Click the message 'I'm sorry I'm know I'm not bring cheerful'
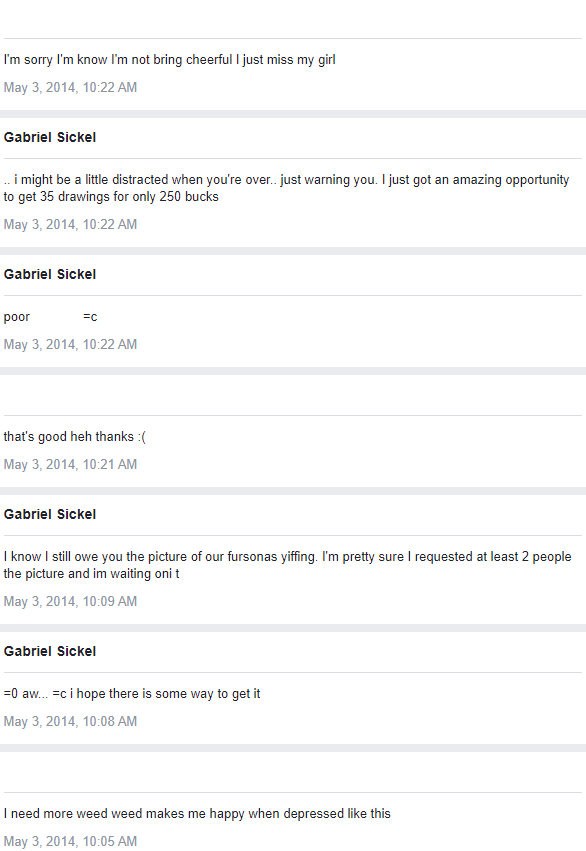This screenshot has width=586, height=851. pos(169,60)
